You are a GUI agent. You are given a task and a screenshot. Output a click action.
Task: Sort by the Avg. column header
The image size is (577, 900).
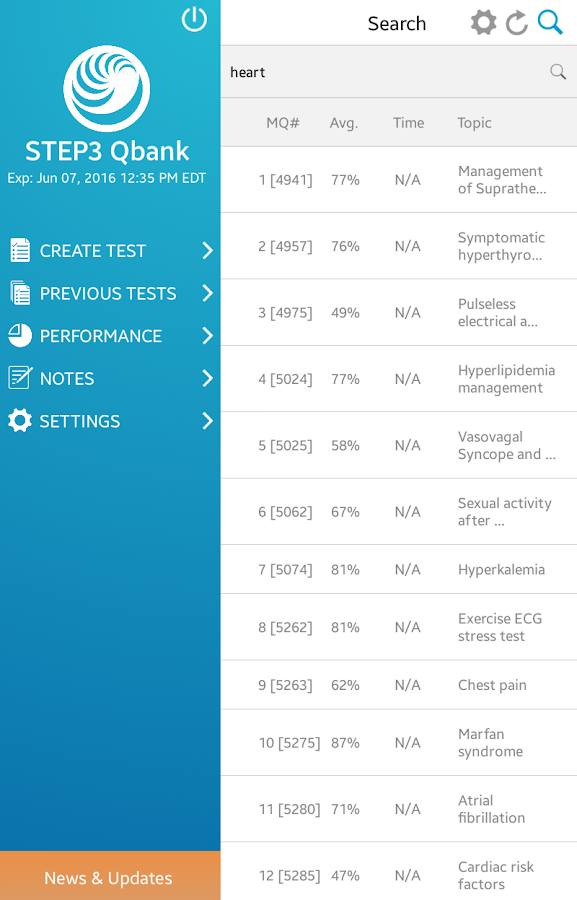click(x=344, y=123)
